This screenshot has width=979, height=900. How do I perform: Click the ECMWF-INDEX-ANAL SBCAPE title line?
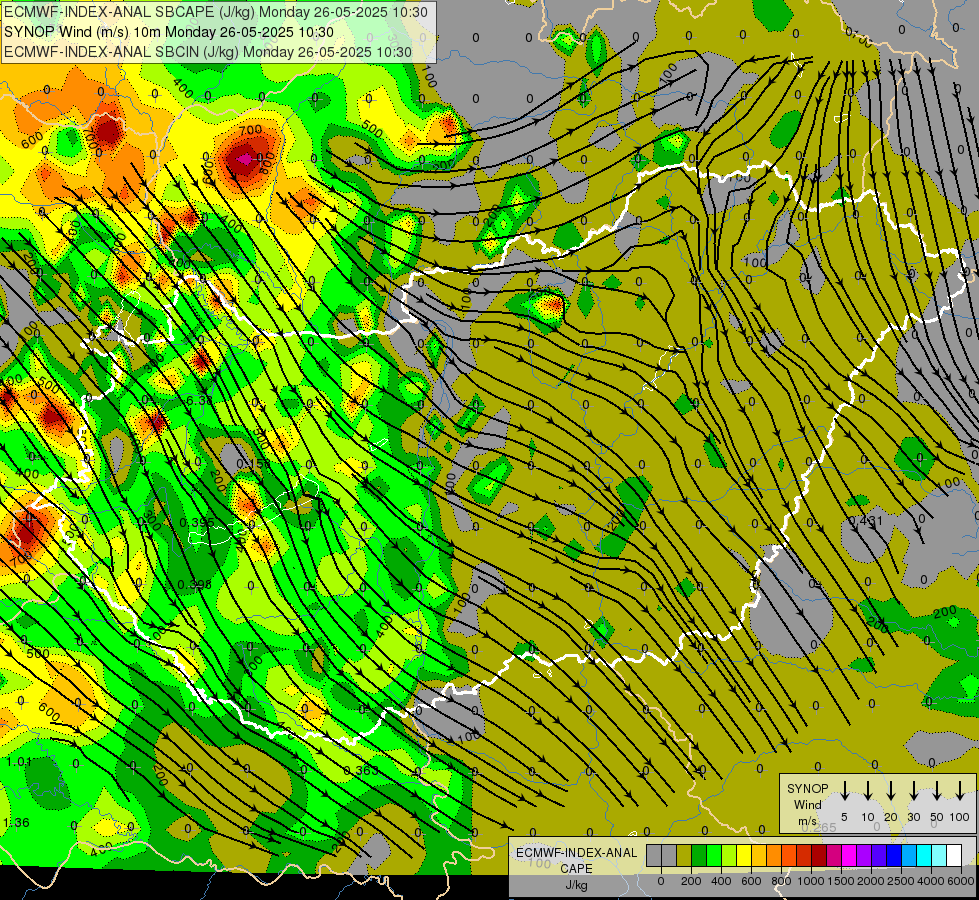[216, 12]
